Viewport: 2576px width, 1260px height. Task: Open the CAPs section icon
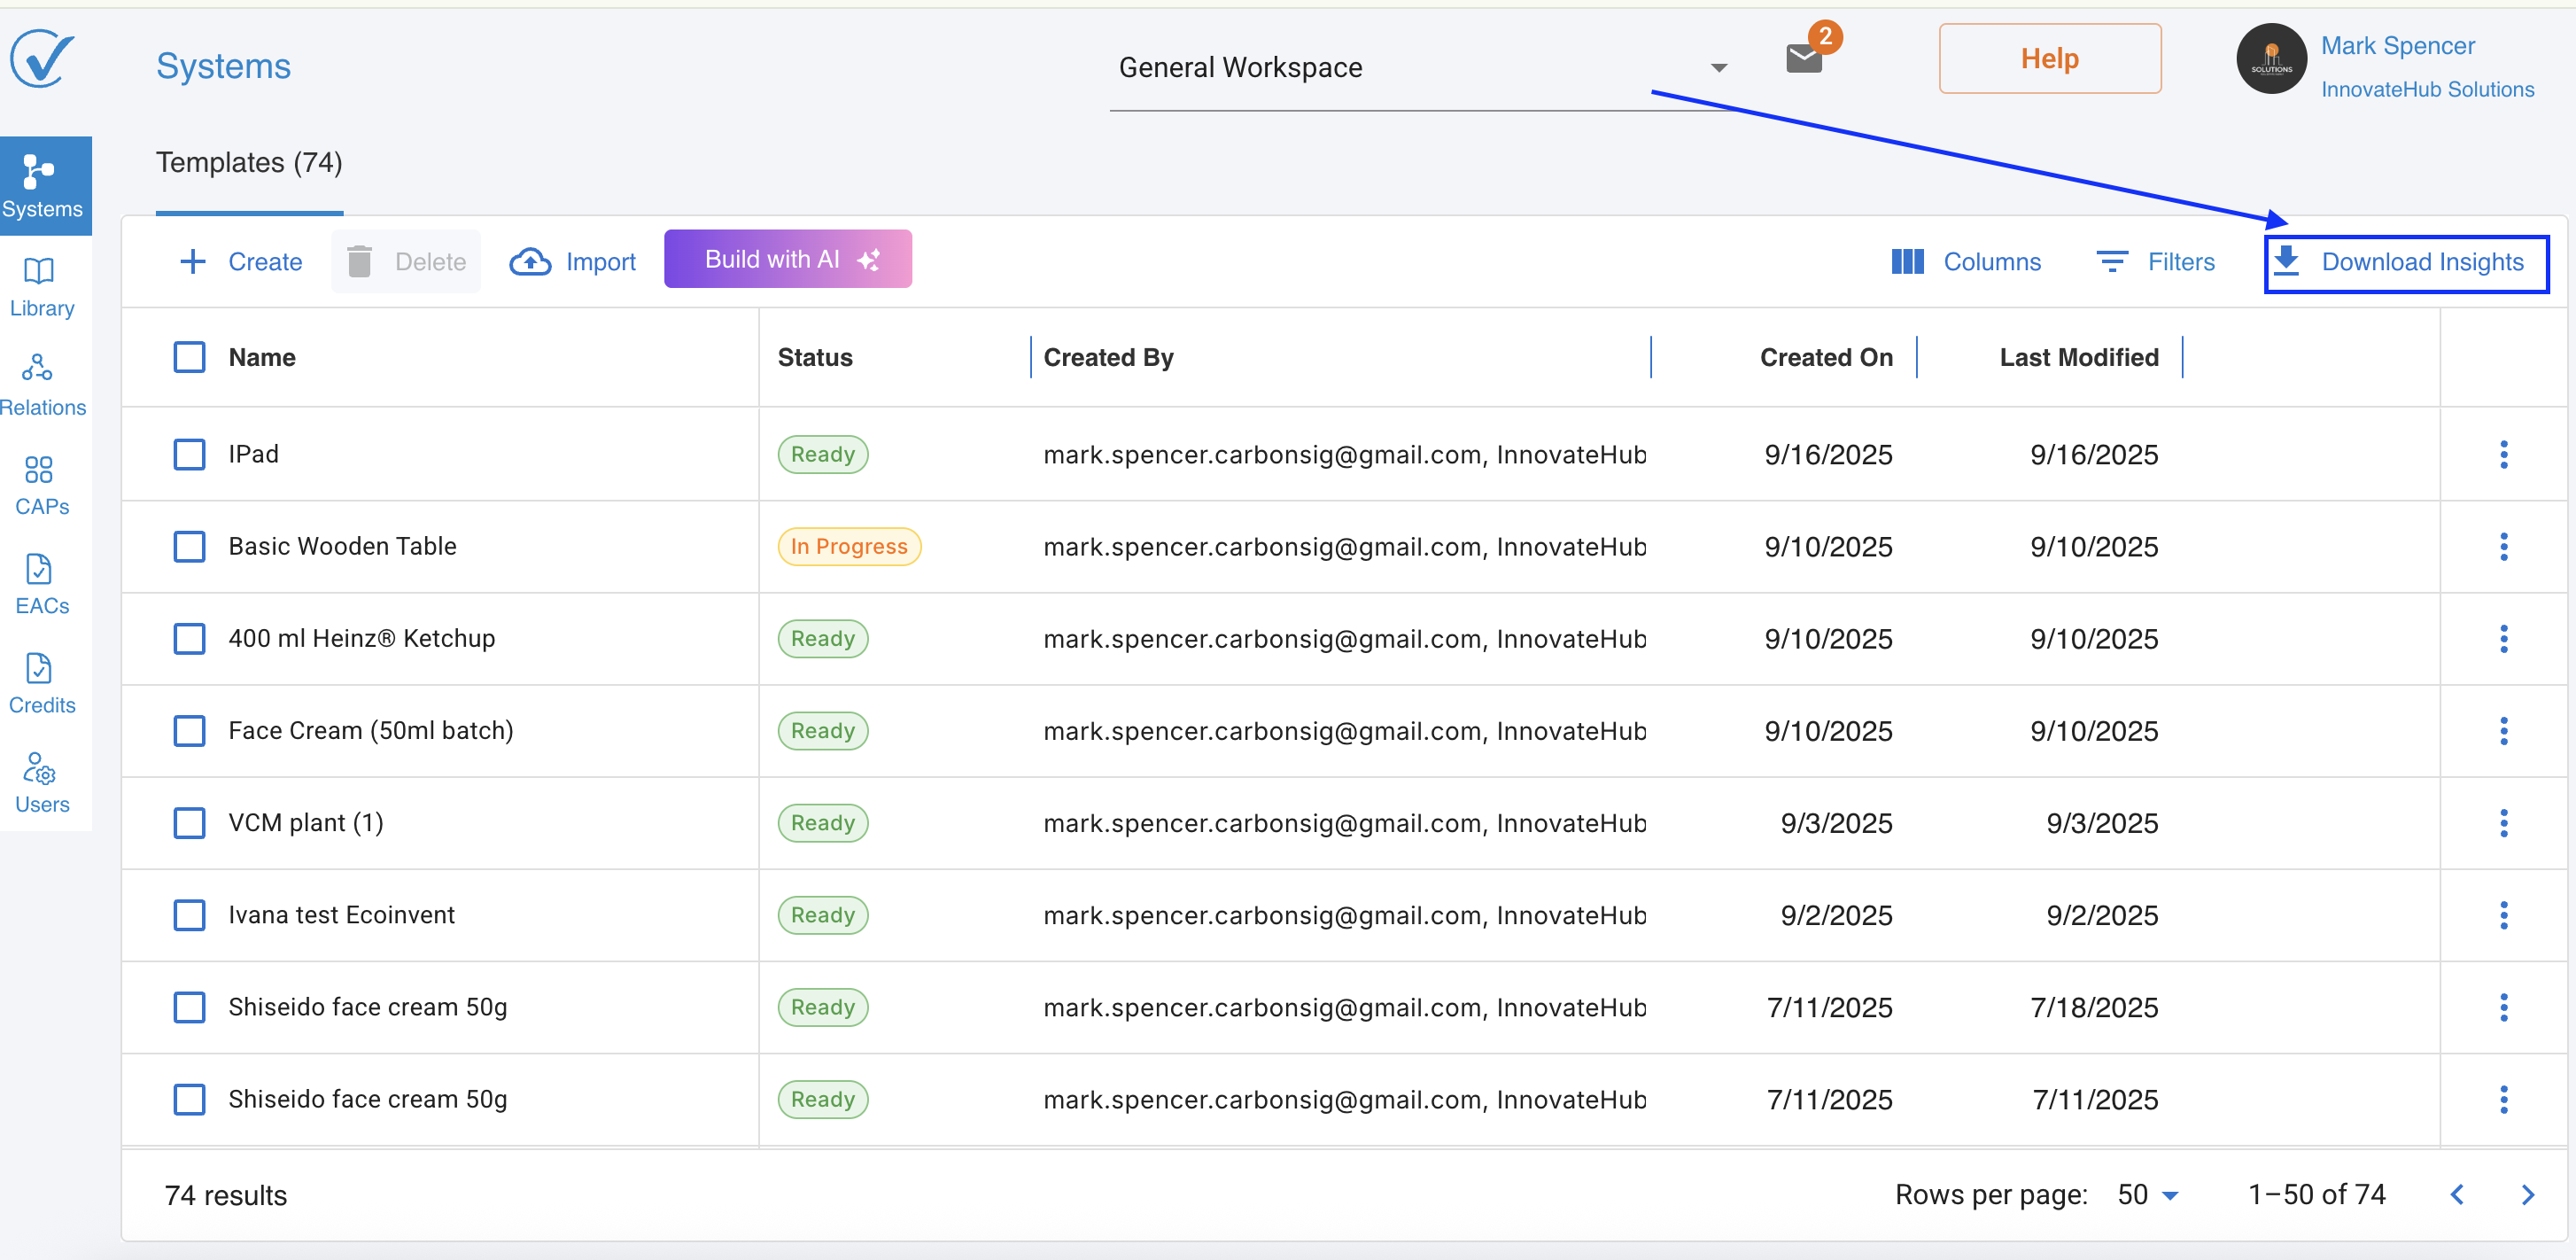pos(40,484)
